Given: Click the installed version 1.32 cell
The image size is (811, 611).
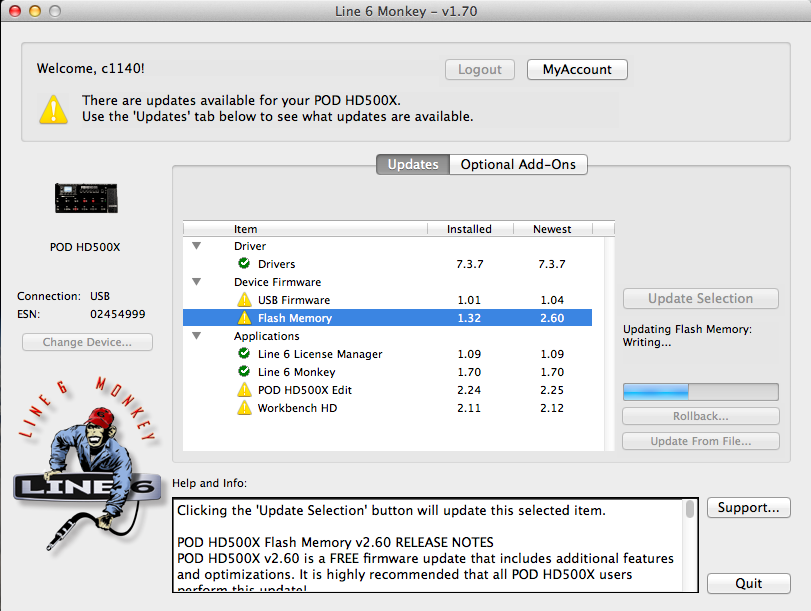Looking at the screenshot, I should click(469, 318).
